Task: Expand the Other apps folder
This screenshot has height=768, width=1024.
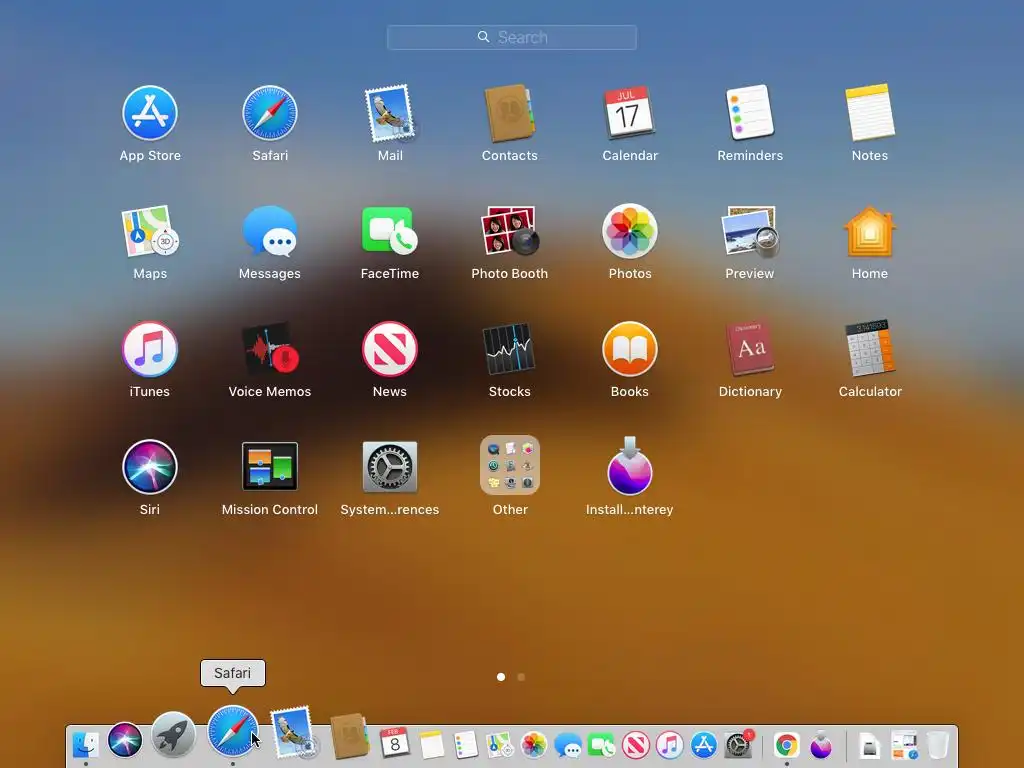Action: 509,466
